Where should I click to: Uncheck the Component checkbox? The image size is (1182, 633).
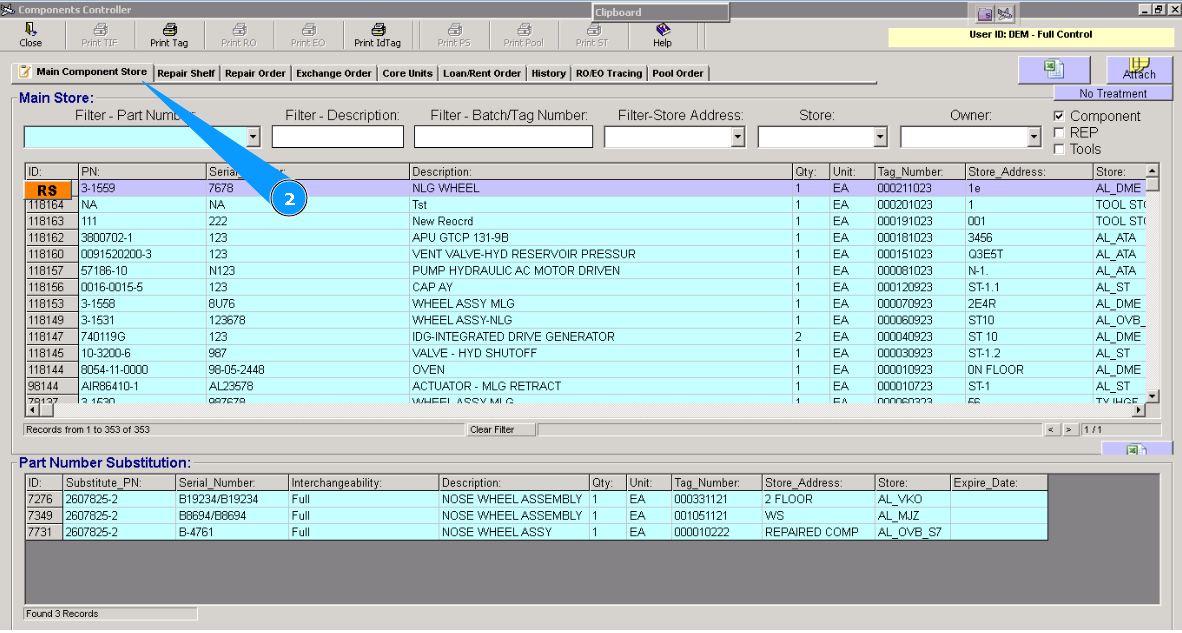click(1060, 116)
